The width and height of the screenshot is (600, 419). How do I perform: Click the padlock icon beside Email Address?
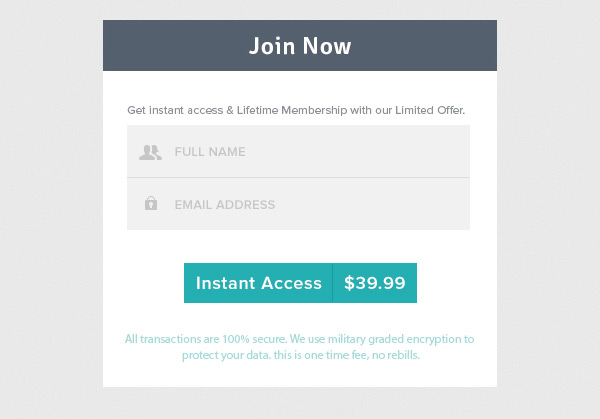click(151, 204)
